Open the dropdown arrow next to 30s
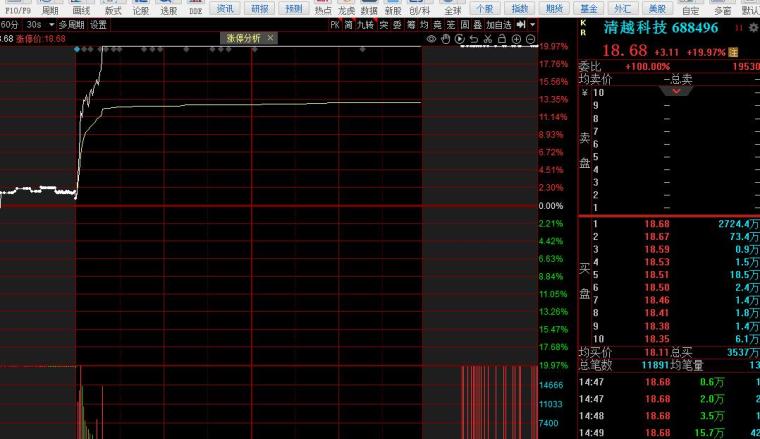Screen dimensions: 760x439 point(51,24)
